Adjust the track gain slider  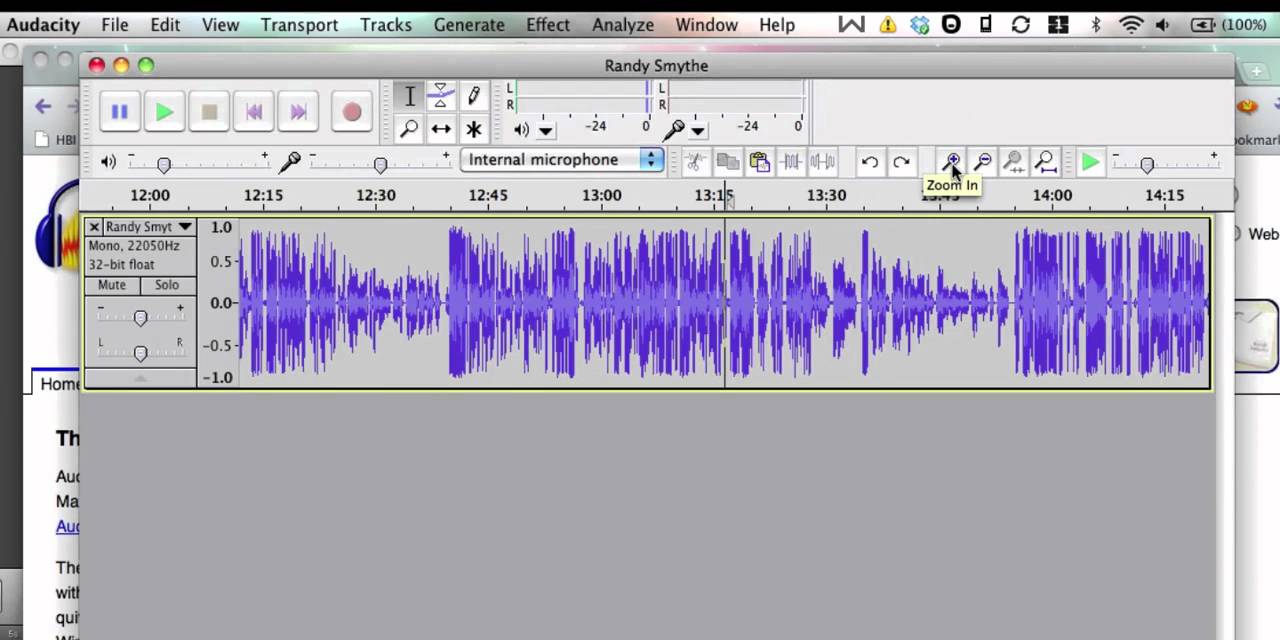(x=140, y=318)
